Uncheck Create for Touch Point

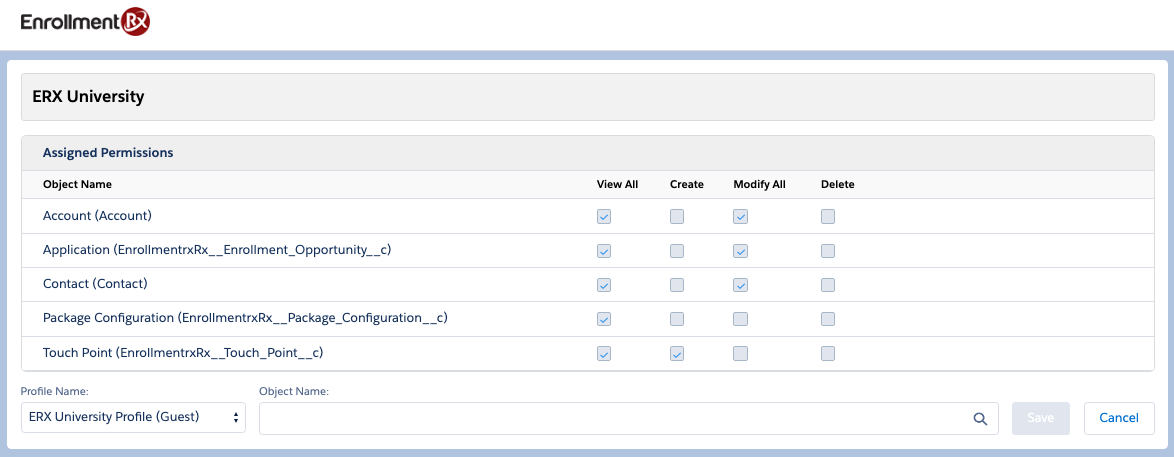pos(677,353)
